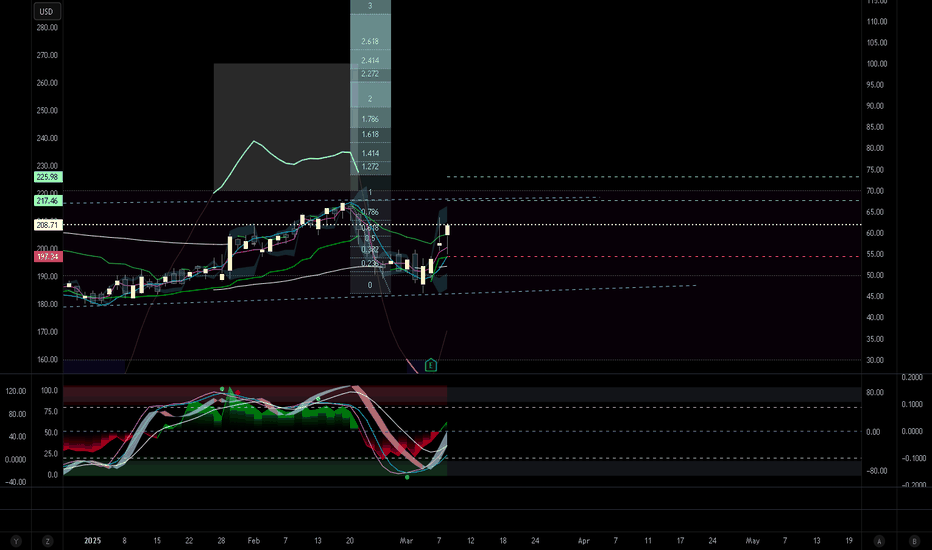Image resolution: width=932 pixels, height=550 pixels.
Task: Click the B circle button at bottom right
Action: pyautogui.click(x=914, y=541)
